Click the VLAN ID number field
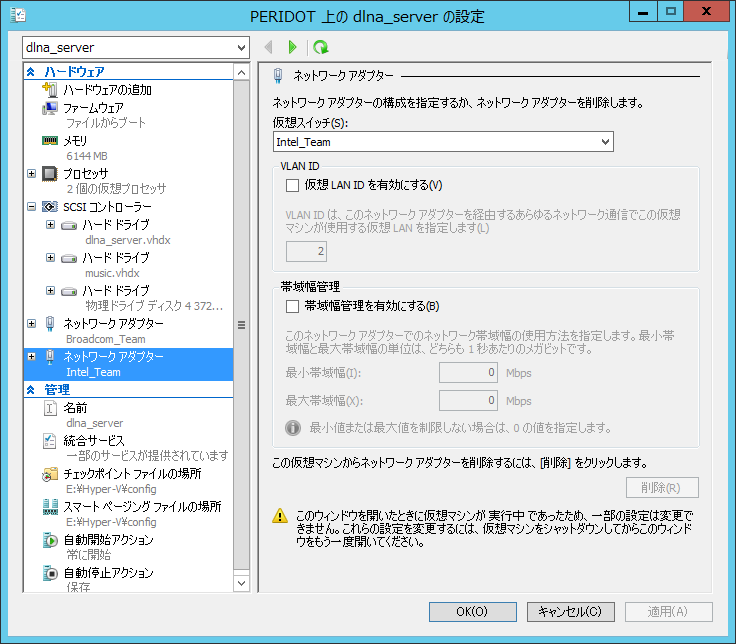The width and height of the screenshot is (736, 644). pyautogui.click(x=307, y=252)
